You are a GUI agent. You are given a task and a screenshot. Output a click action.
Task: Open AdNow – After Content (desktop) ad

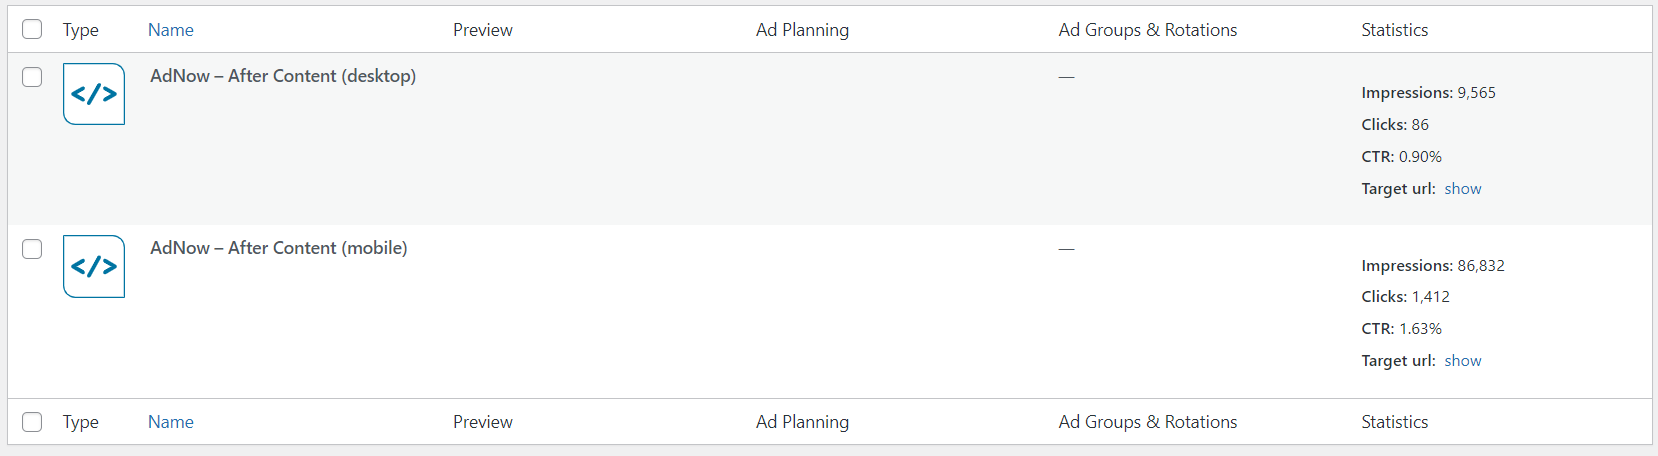[283, 76]
